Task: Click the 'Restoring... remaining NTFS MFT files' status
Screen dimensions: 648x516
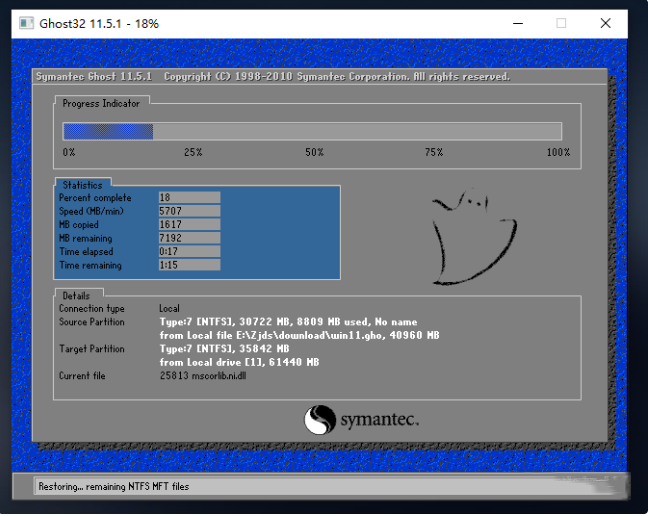Action: [114, 487]
